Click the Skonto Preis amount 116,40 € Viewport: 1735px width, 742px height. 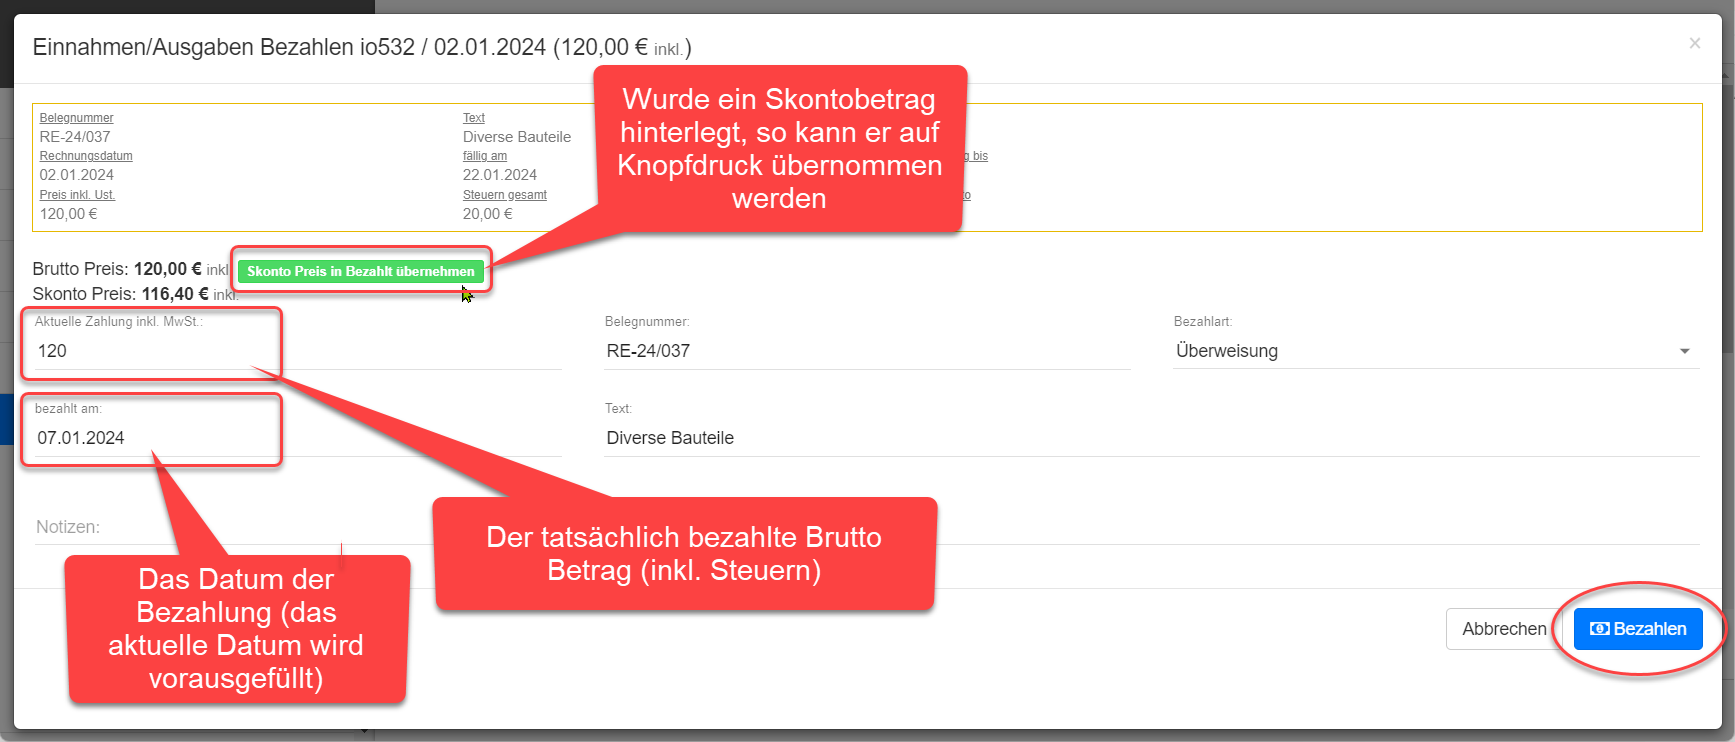pyautogui.click(x=175, y=294)
